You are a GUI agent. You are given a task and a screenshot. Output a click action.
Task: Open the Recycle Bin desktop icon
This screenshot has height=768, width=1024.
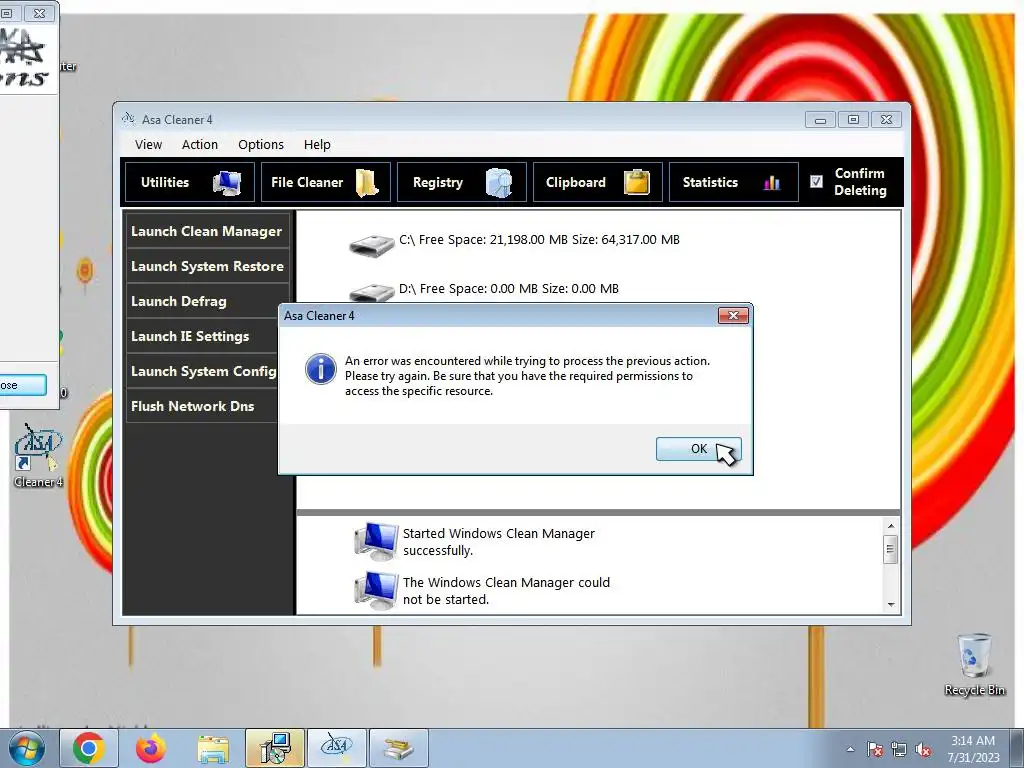tap(974, 665)
